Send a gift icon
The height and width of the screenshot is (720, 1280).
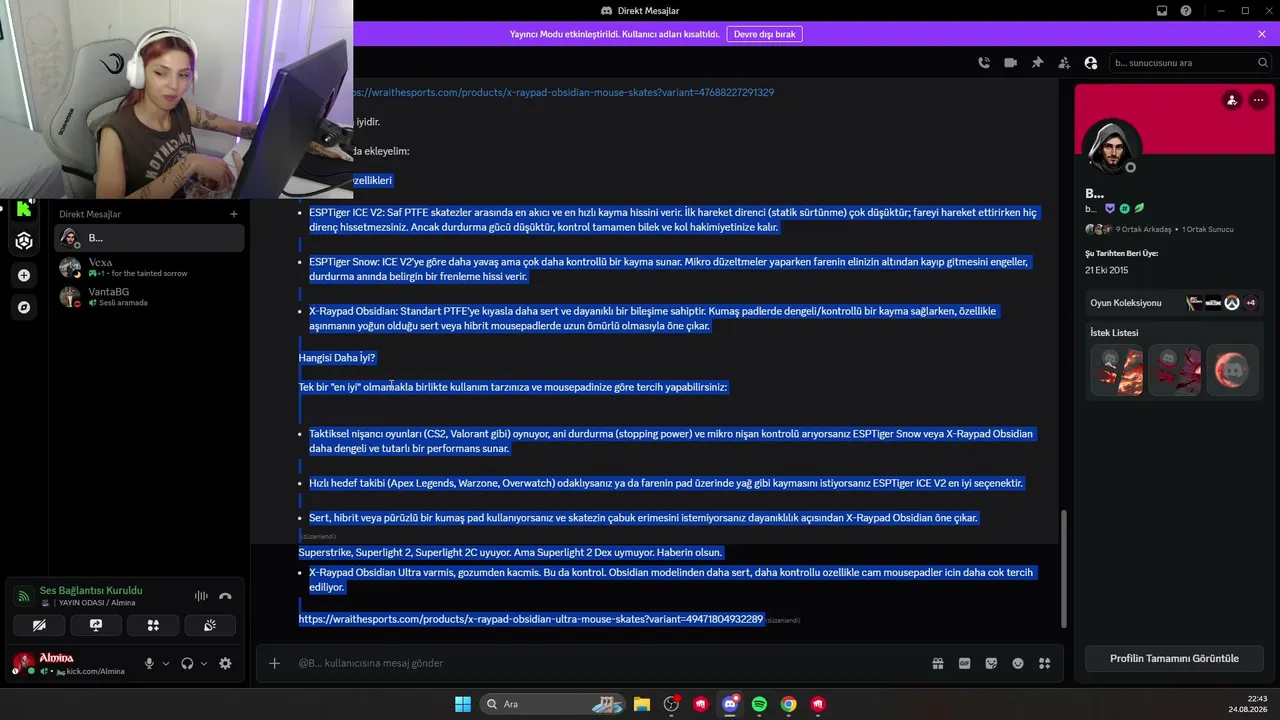938,663
